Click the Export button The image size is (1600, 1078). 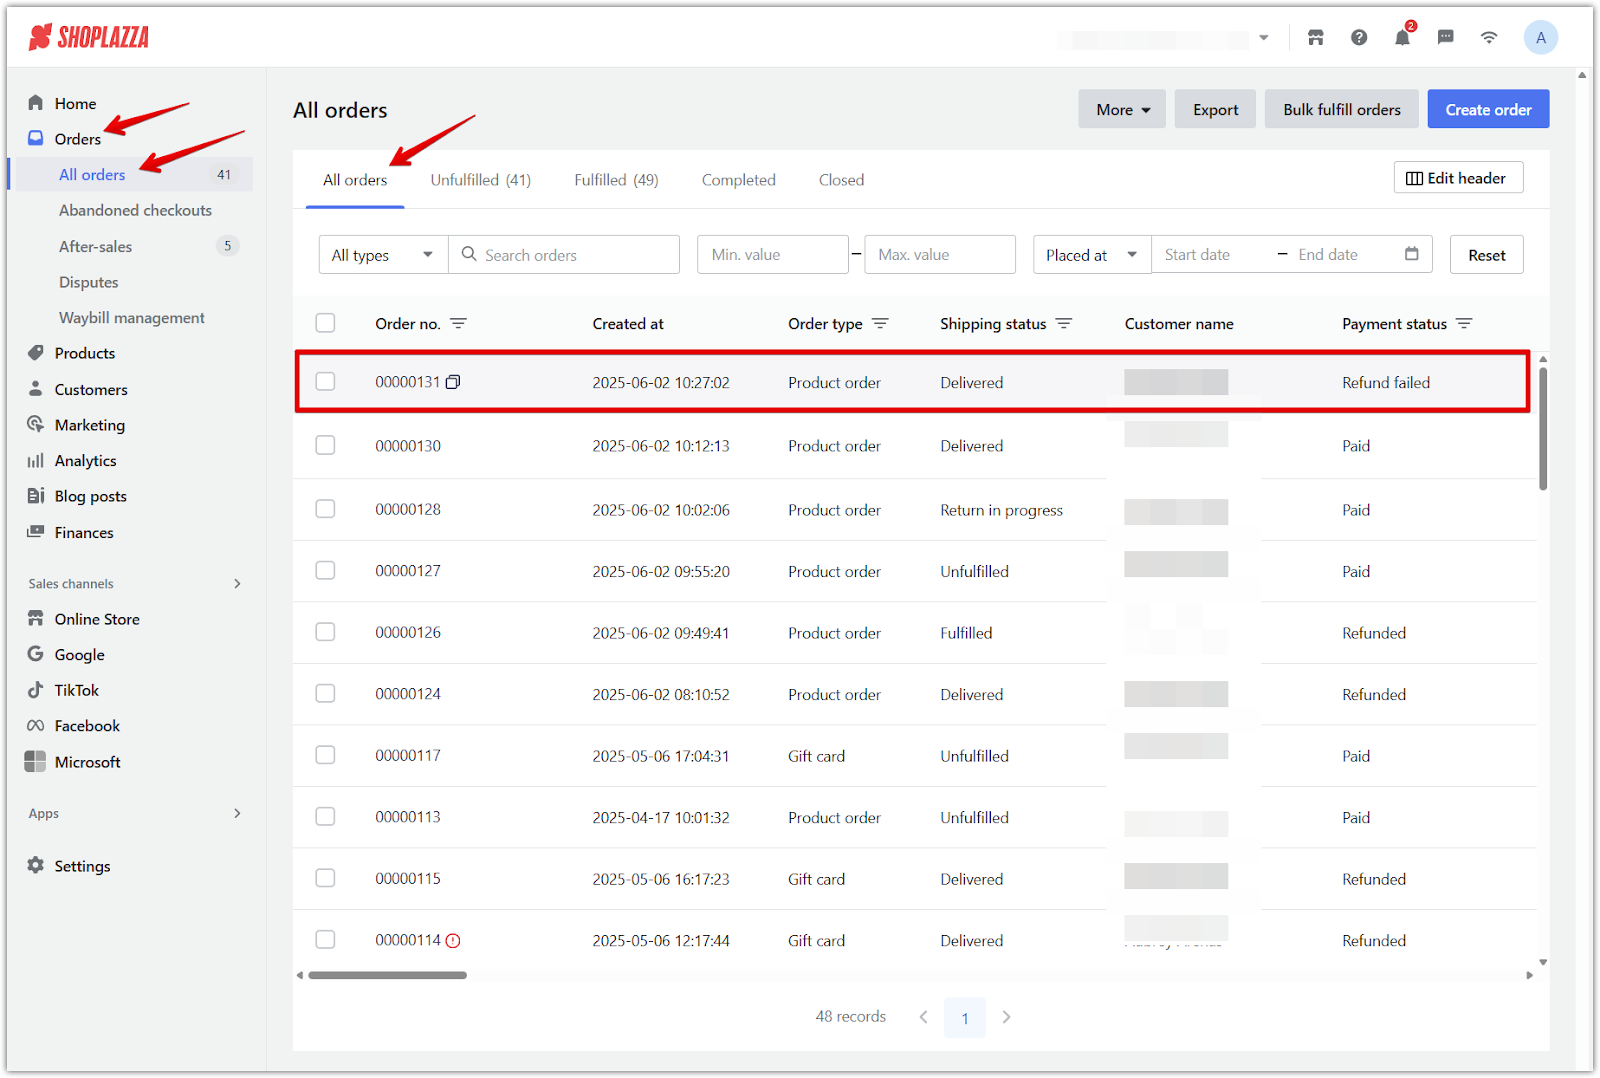click(1215, 109)
